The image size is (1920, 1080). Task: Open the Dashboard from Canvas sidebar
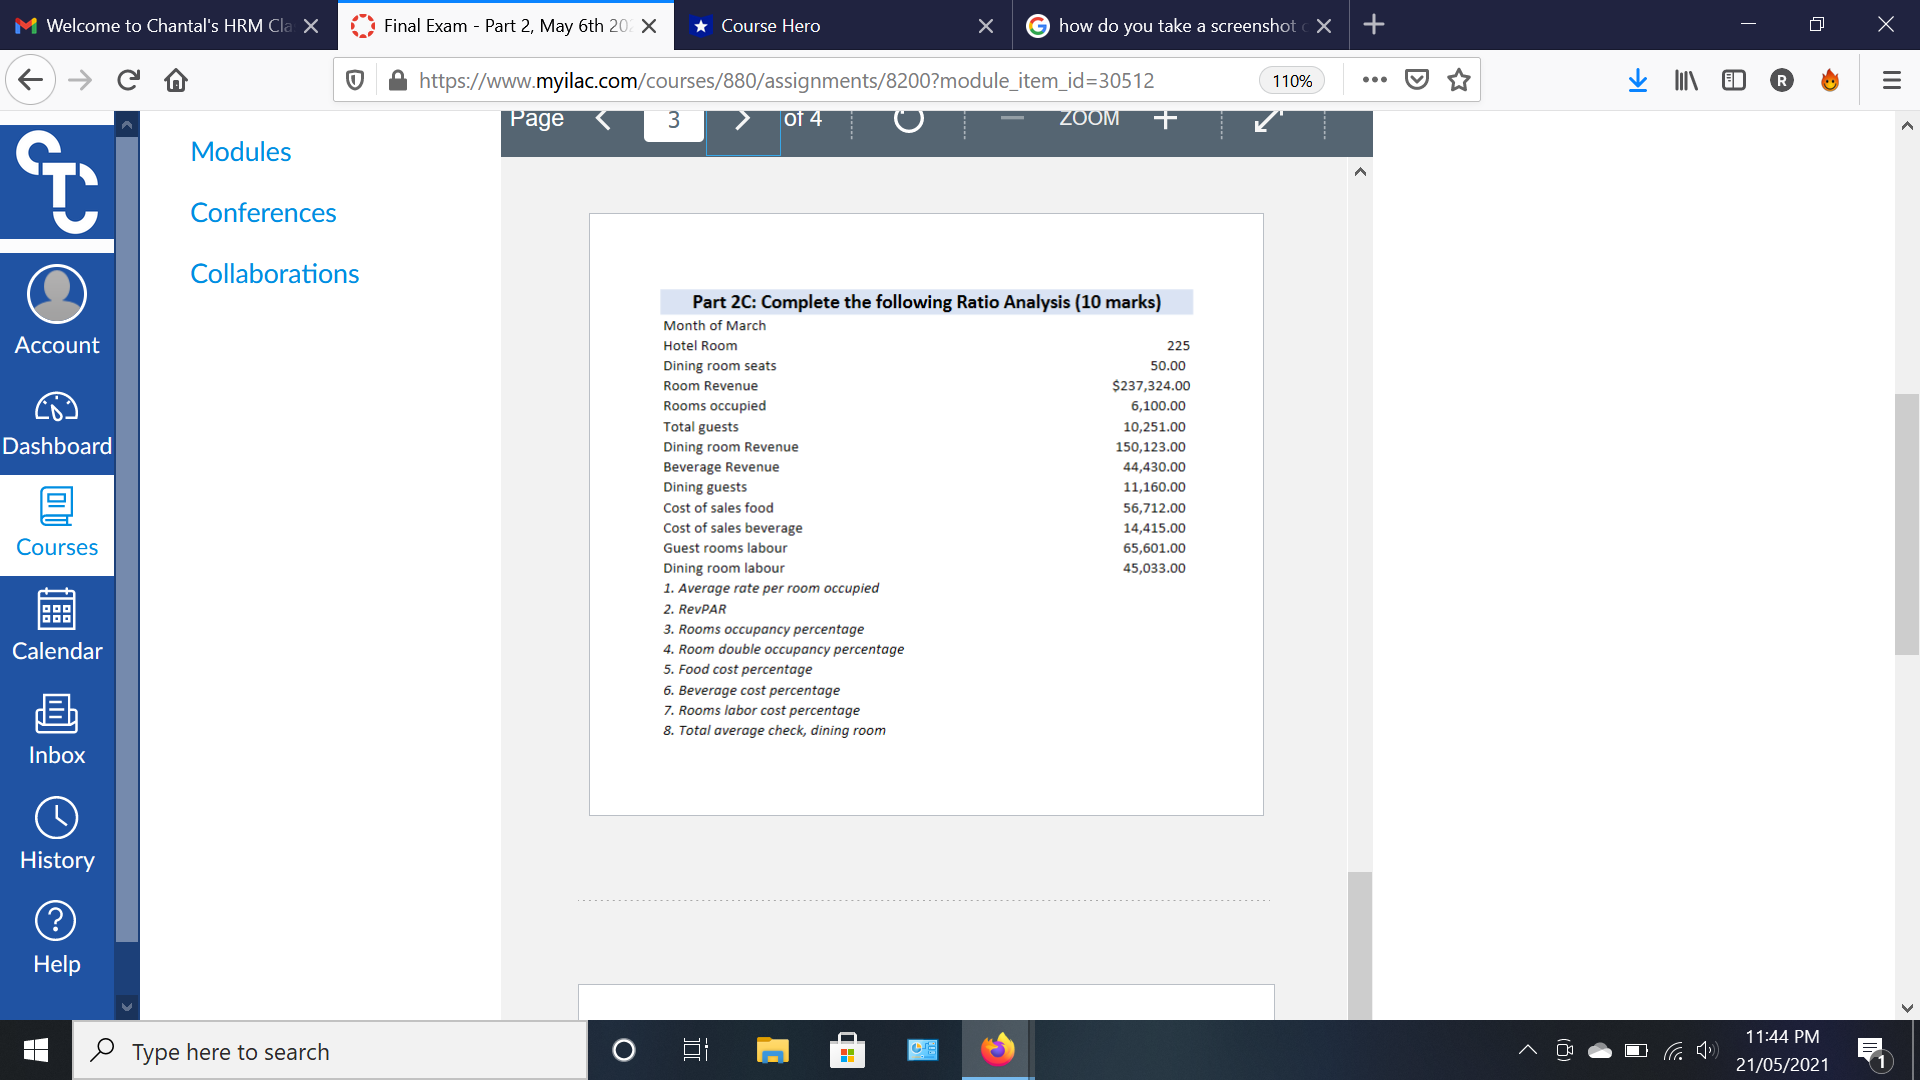(x=57, y=425)
